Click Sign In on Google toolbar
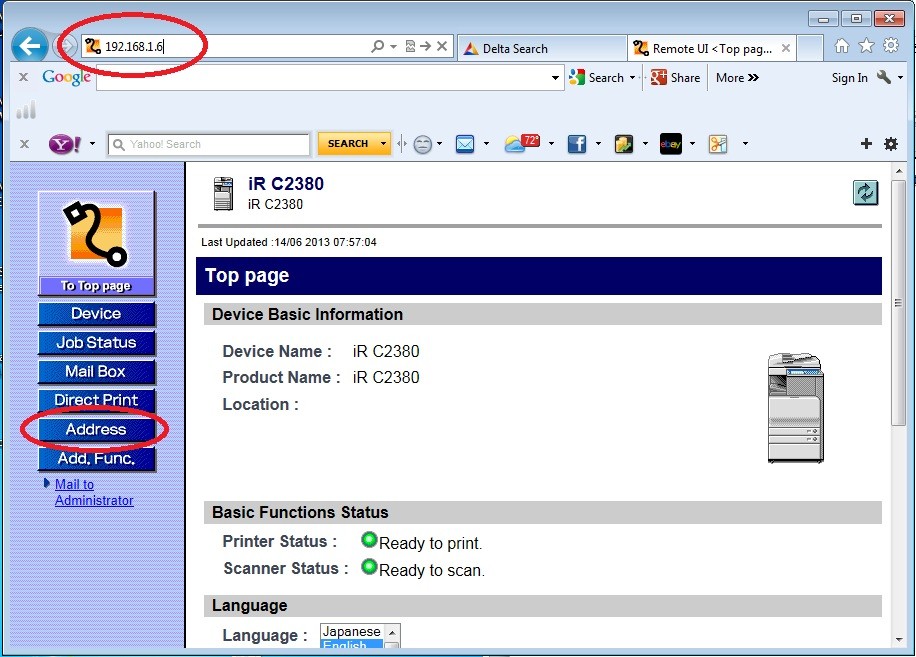 click(x=849, y=78)
